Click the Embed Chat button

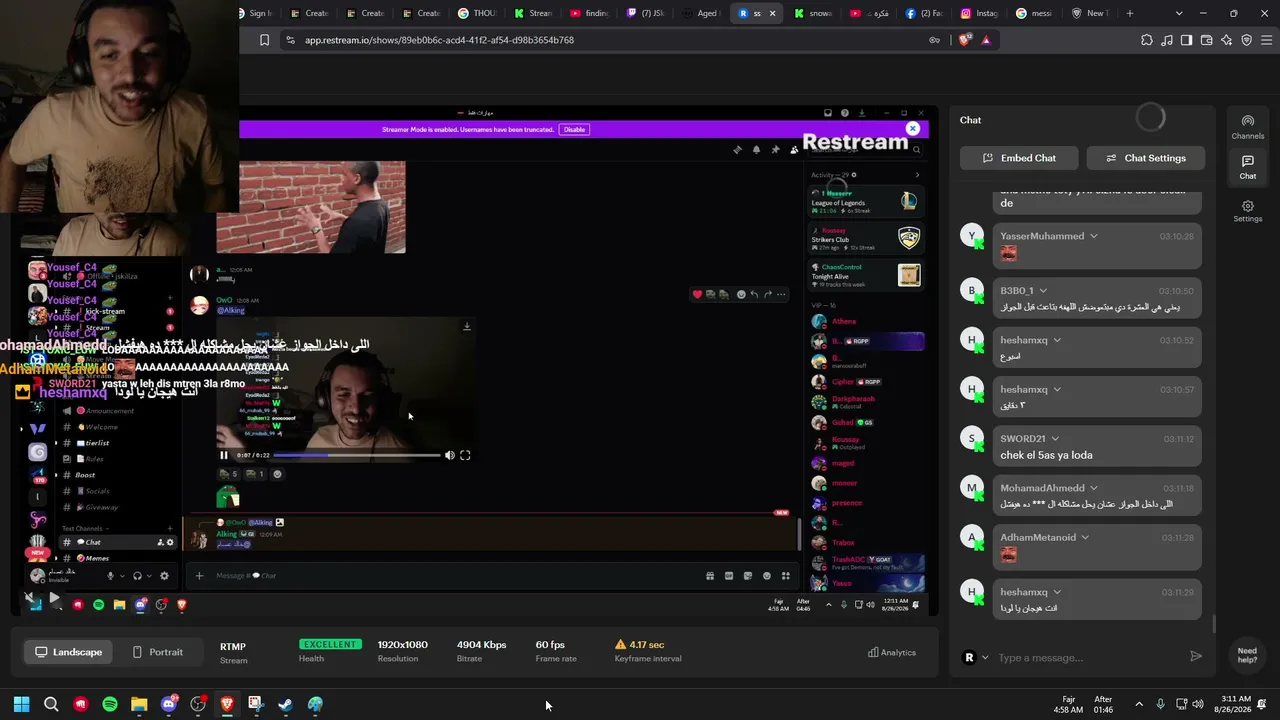pos(1019,158)
